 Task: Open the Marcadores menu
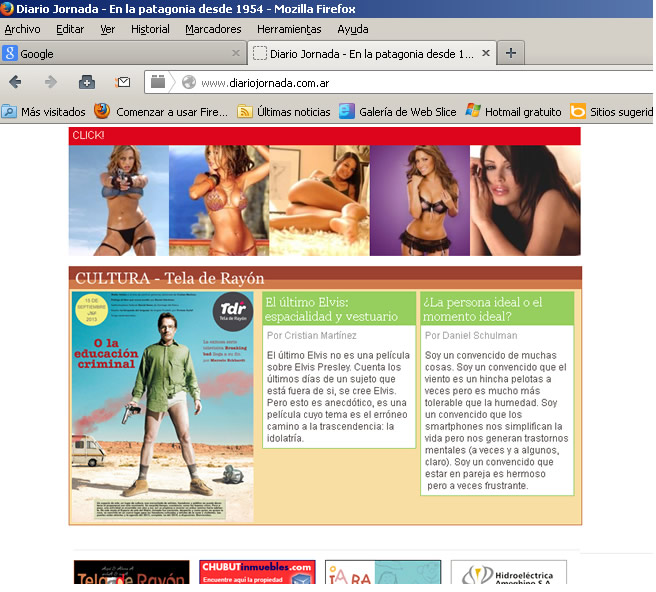213,29
